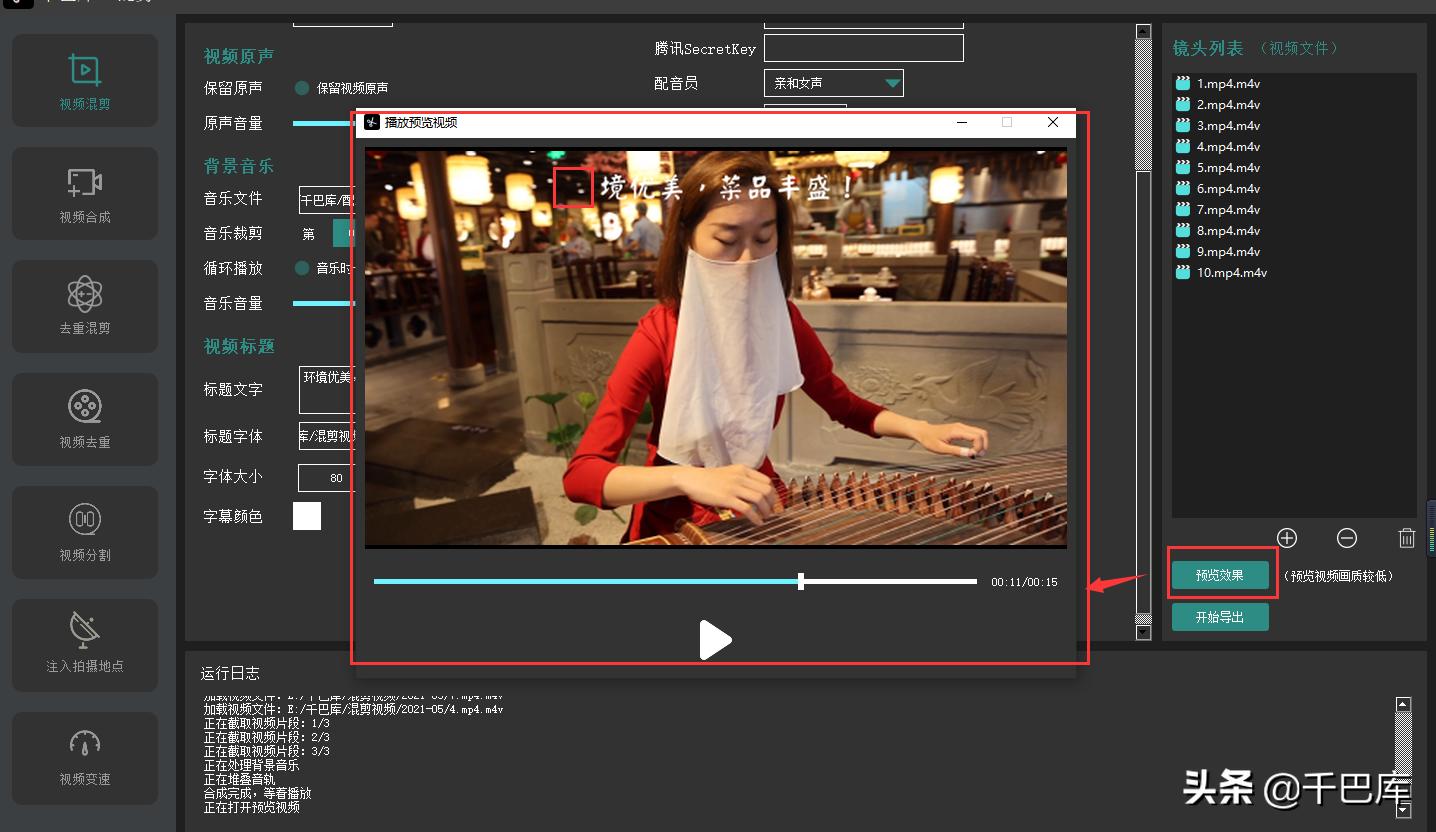The height and width of the screenshot is (832, 1436).
Task: Select the 去重混剪 sidebar icon
Action: [x=85, y=306]
